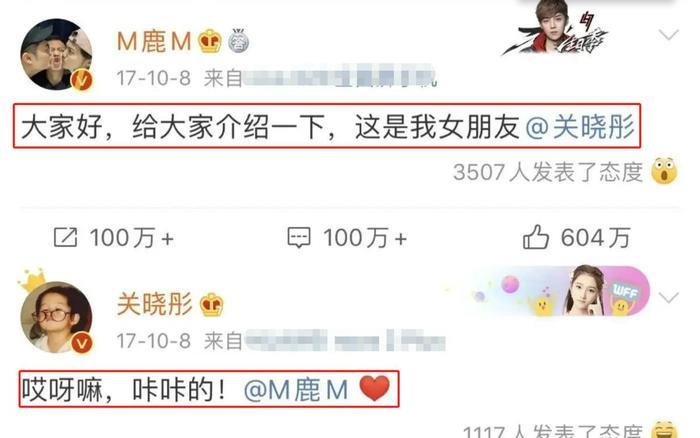The width and height of the screenshot is (700, 438).
Task: Tap the laughing emoji by 1117人发表了态度
Action: pos(664,430)
